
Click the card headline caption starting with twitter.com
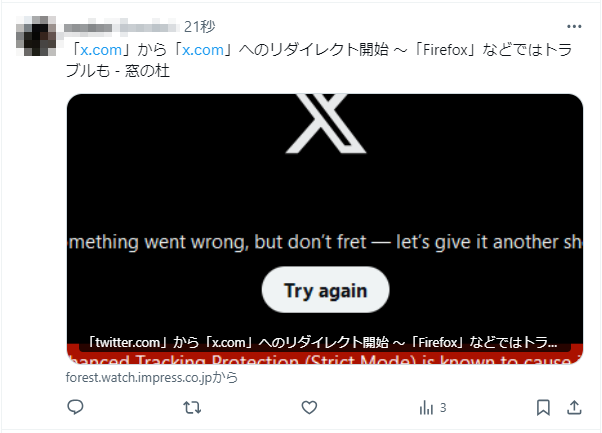tap(323, 342)
